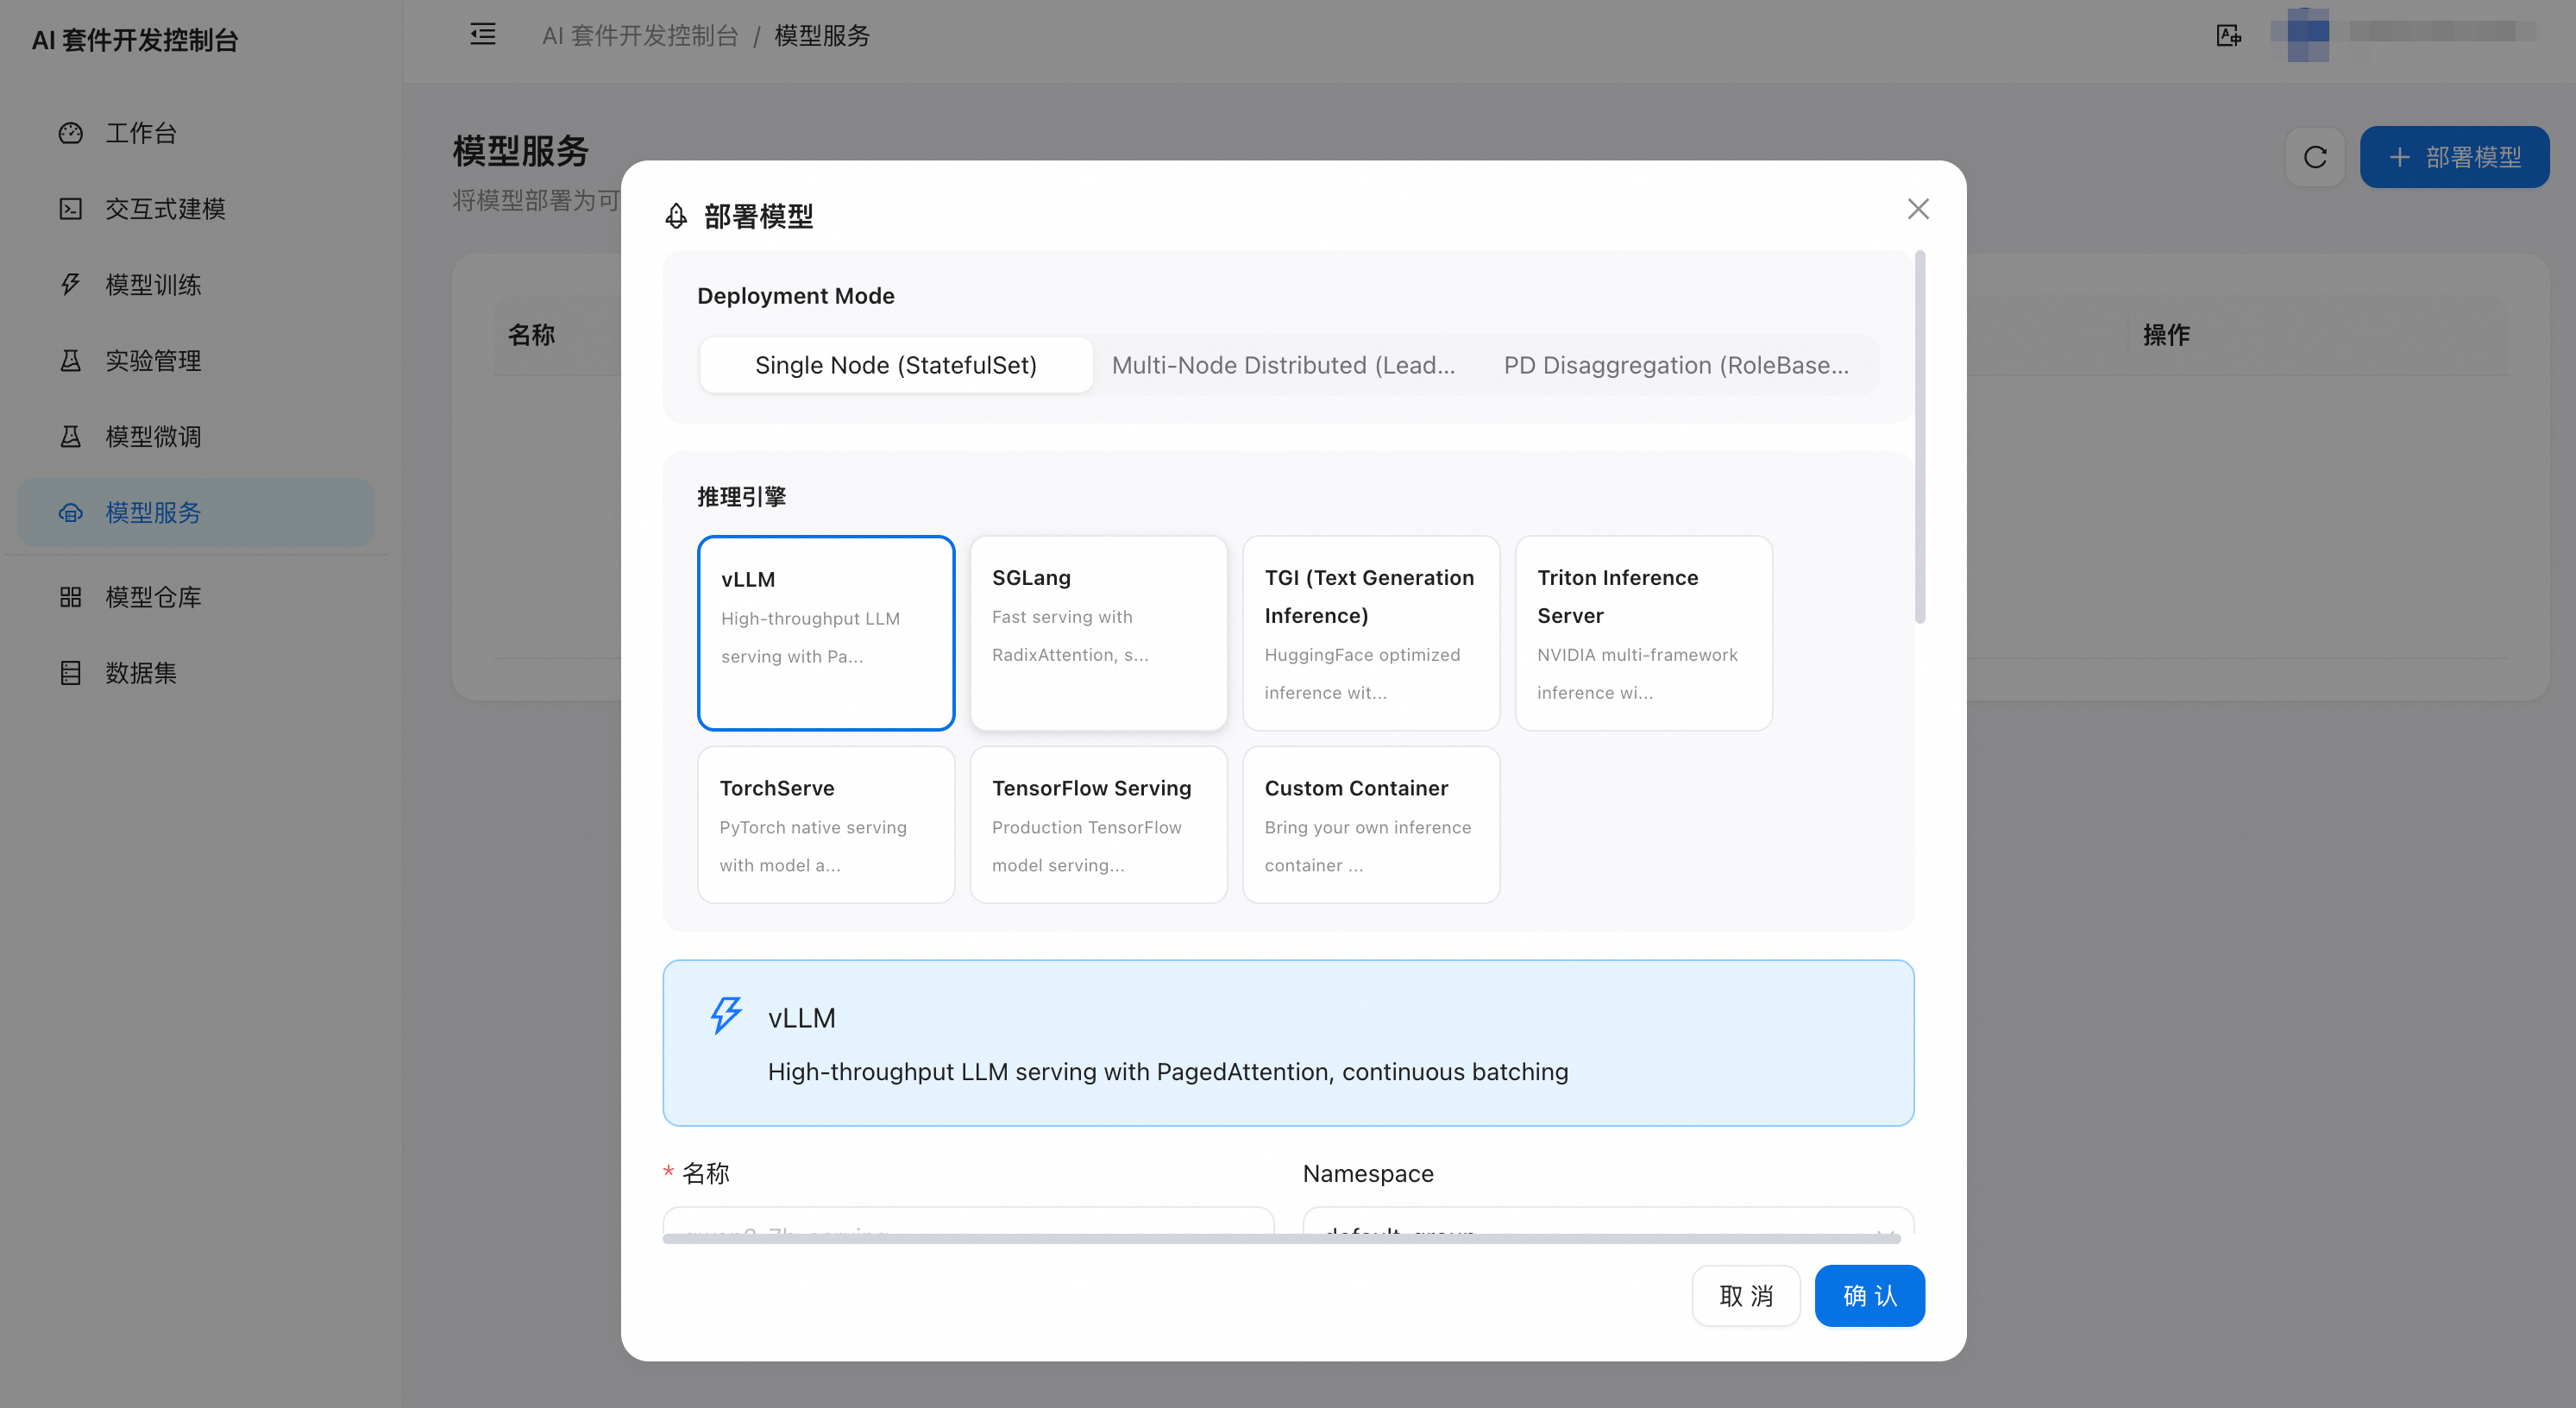Screen dimensions: 2576x1408
Task: Click the 部署模型 button behind the dialog
Action: point(2454,157)
